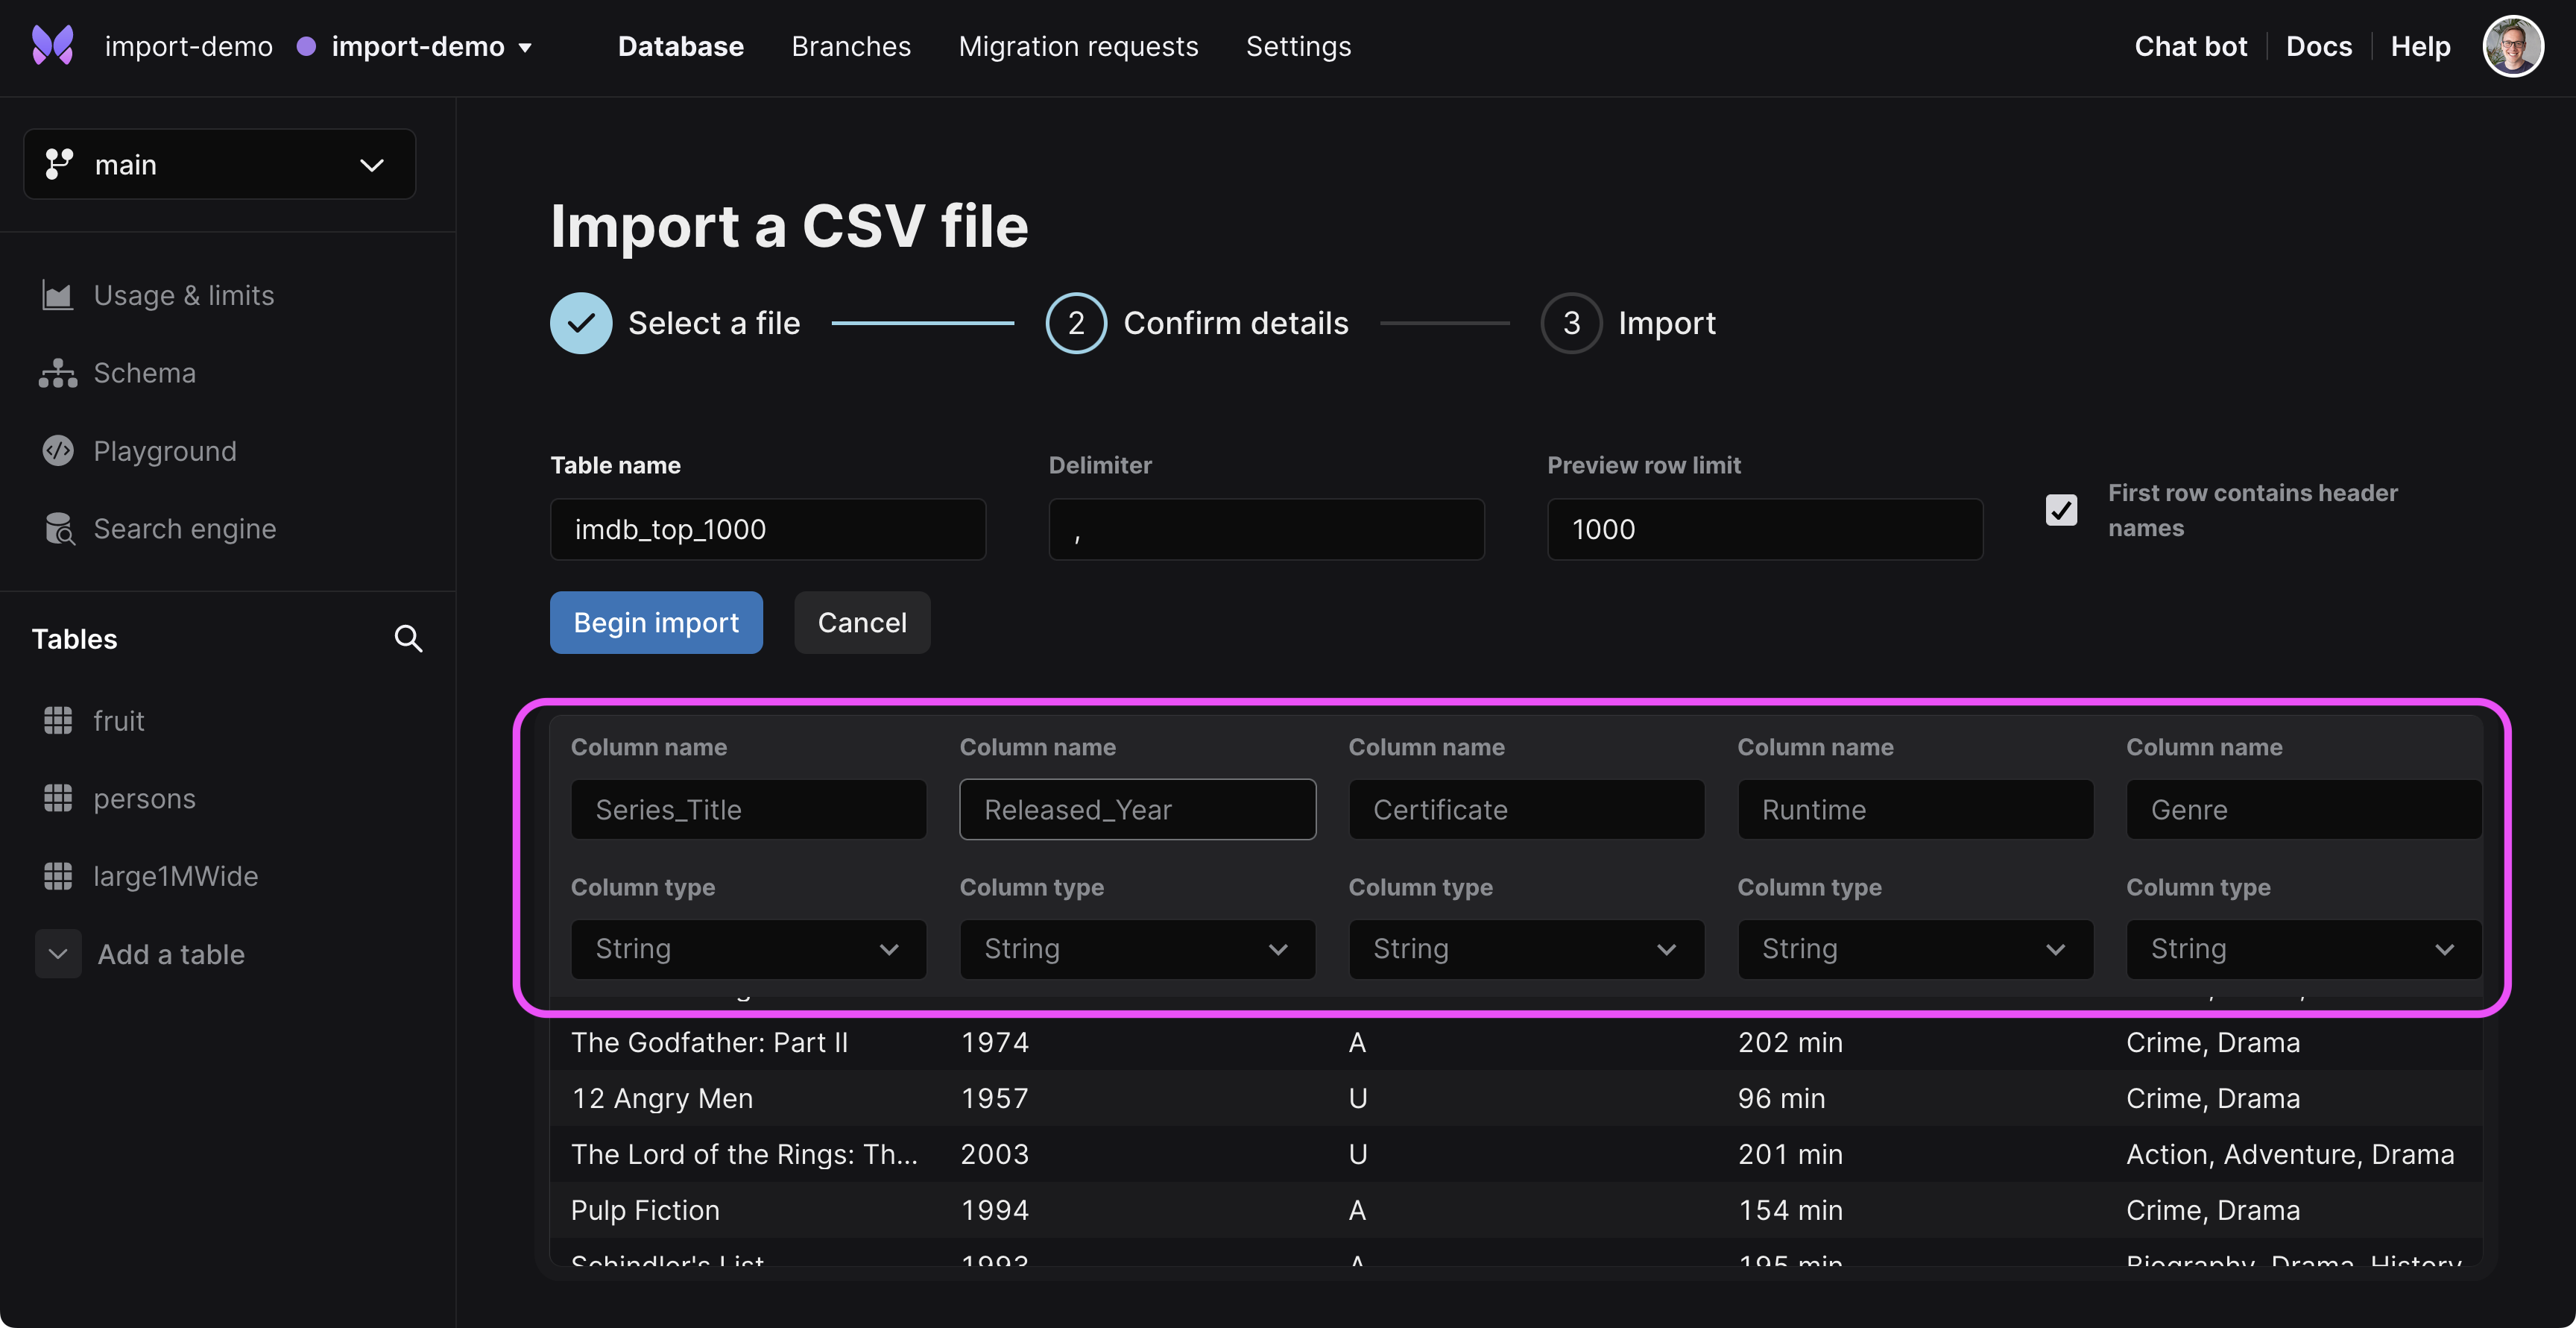Open Schema in the sidebar
2576x1328 pixels.
coord(145,373)
